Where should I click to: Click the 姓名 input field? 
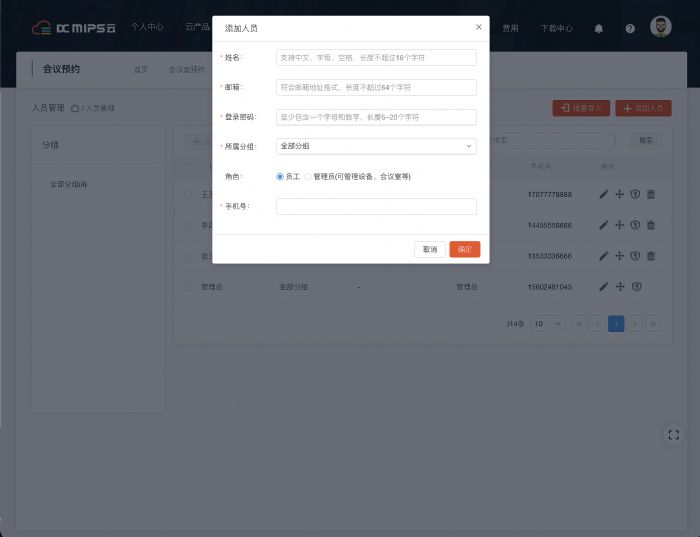(376, 58)
